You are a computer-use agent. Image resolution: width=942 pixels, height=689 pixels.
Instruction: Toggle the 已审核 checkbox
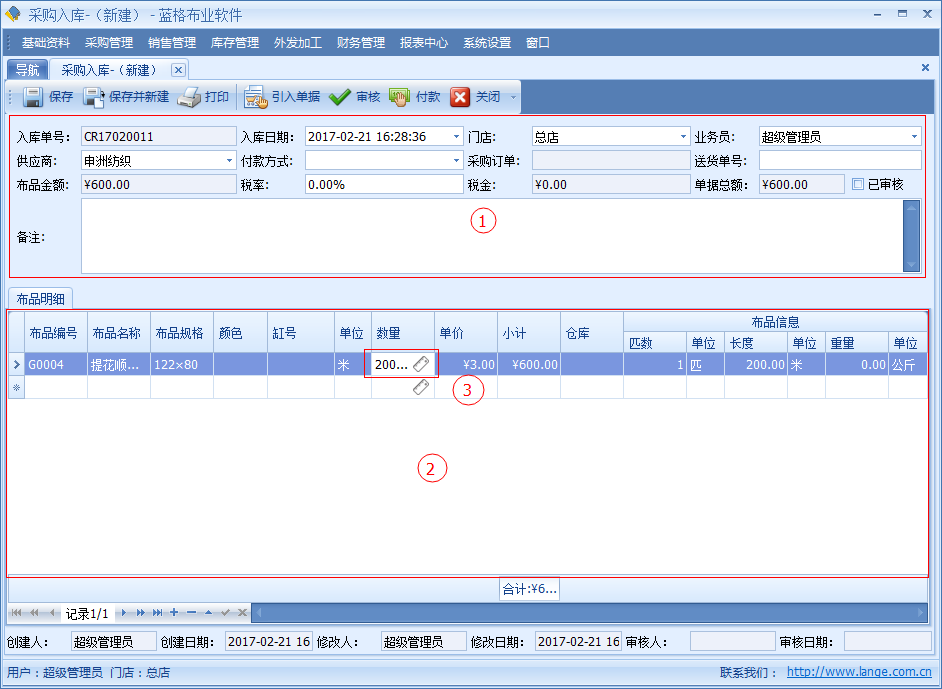click(858, 184)
